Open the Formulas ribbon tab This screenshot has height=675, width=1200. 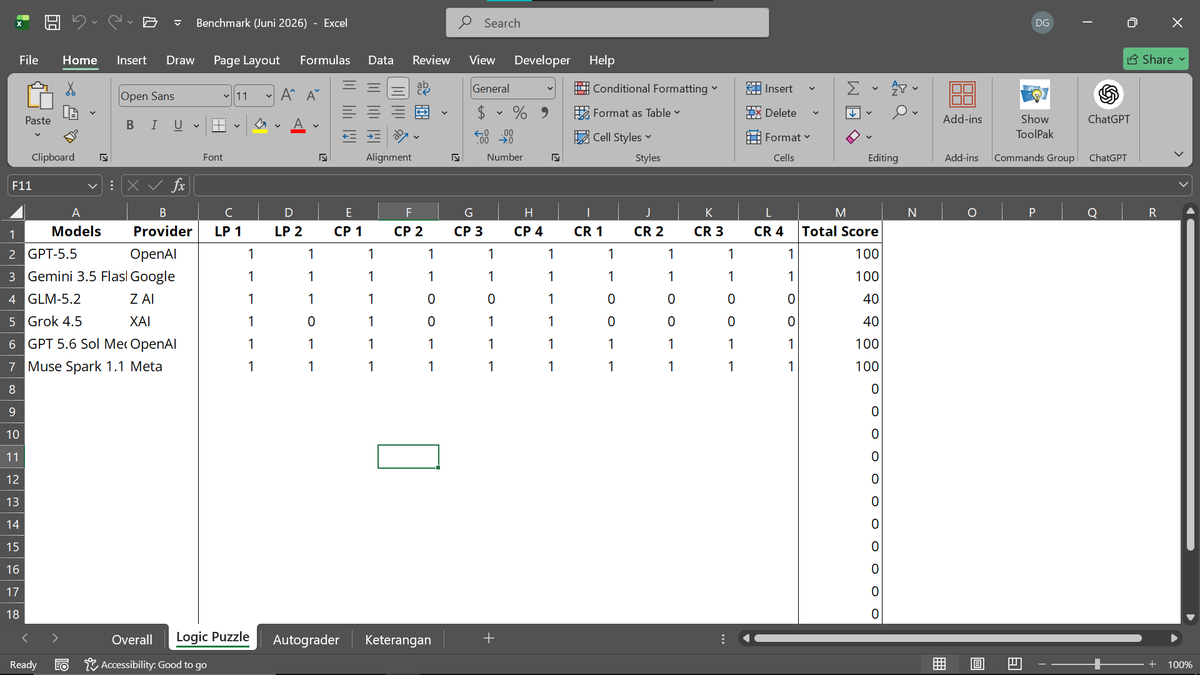pos(325,60)
